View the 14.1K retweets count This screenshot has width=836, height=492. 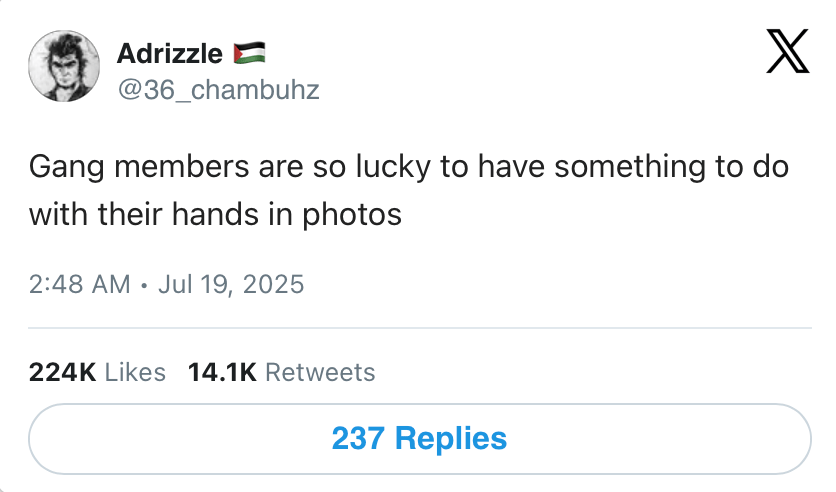tap(222, 372)
